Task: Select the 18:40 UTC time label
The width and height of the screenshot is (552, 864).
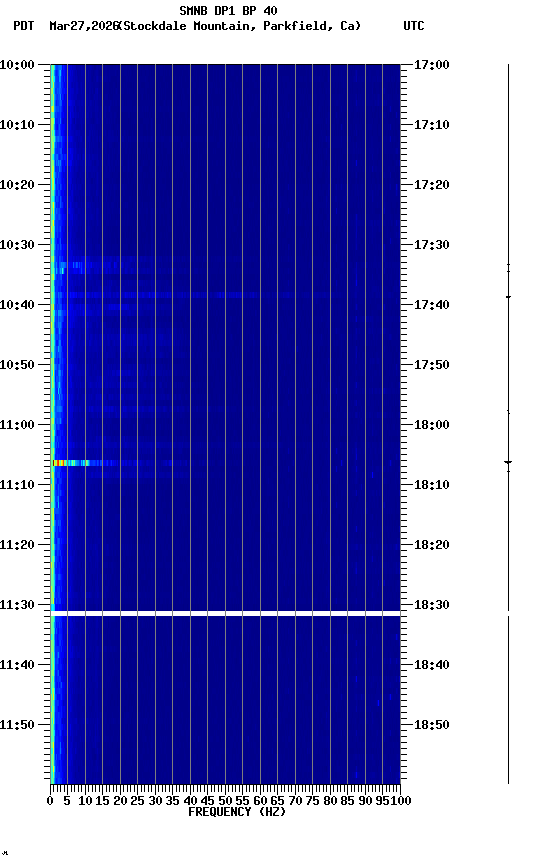Action: click(432, 666)
